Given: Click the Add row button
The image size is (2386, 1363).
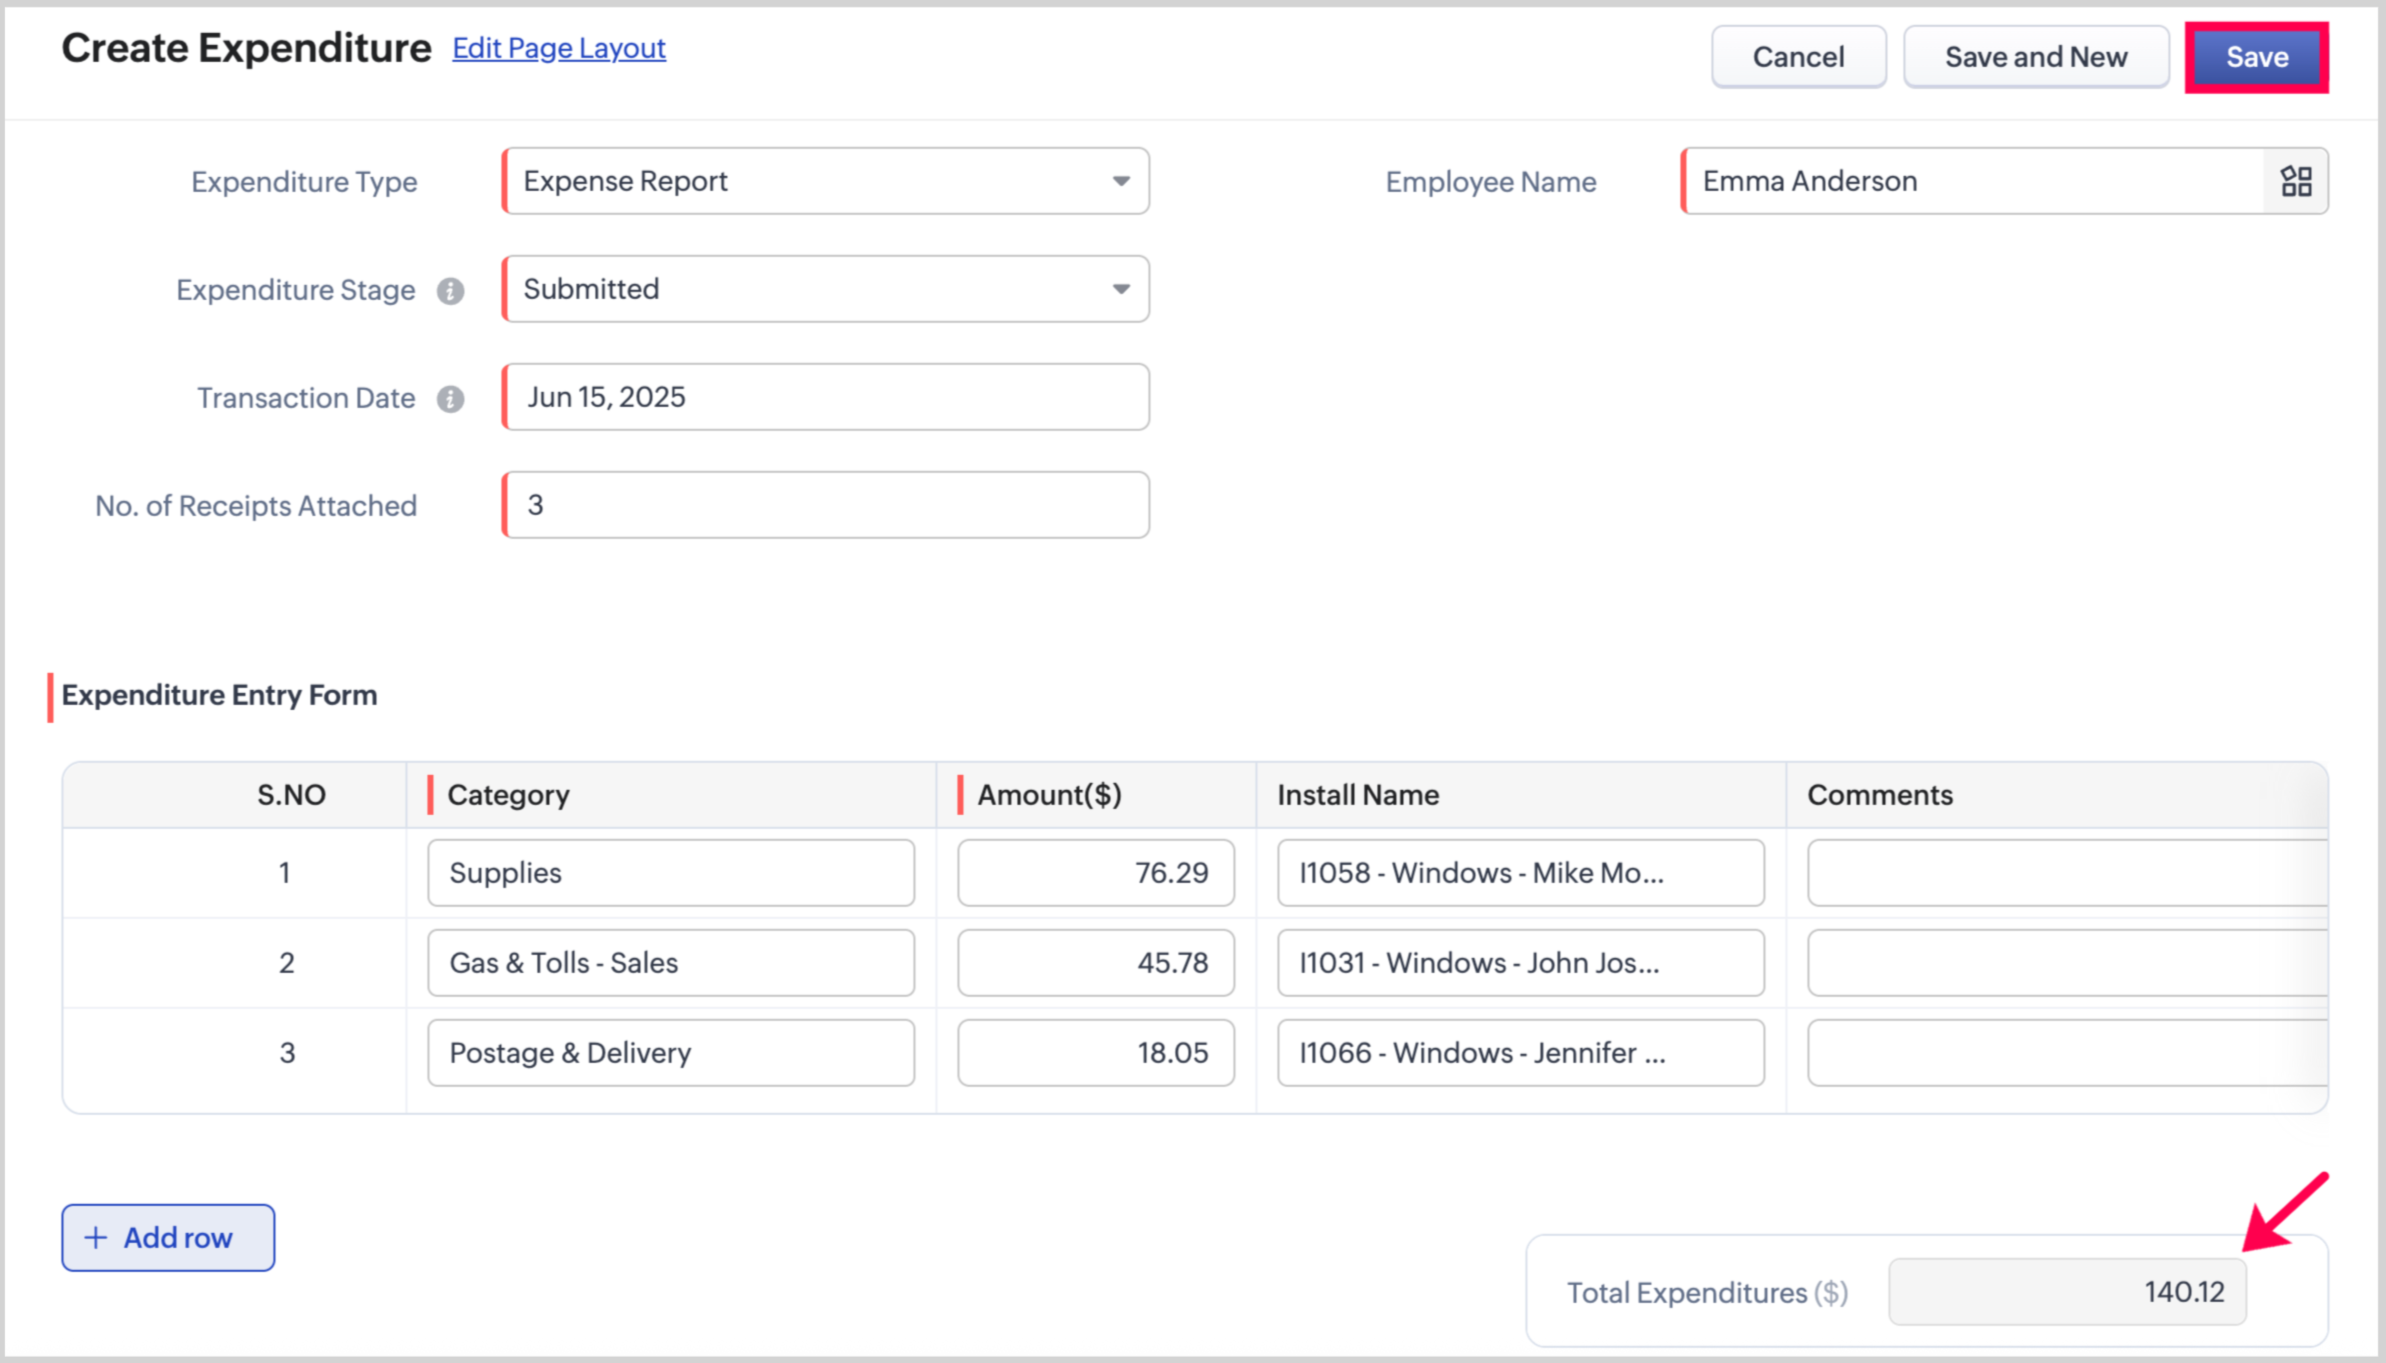Looking at the screenshot, I should coord(168,1237).
